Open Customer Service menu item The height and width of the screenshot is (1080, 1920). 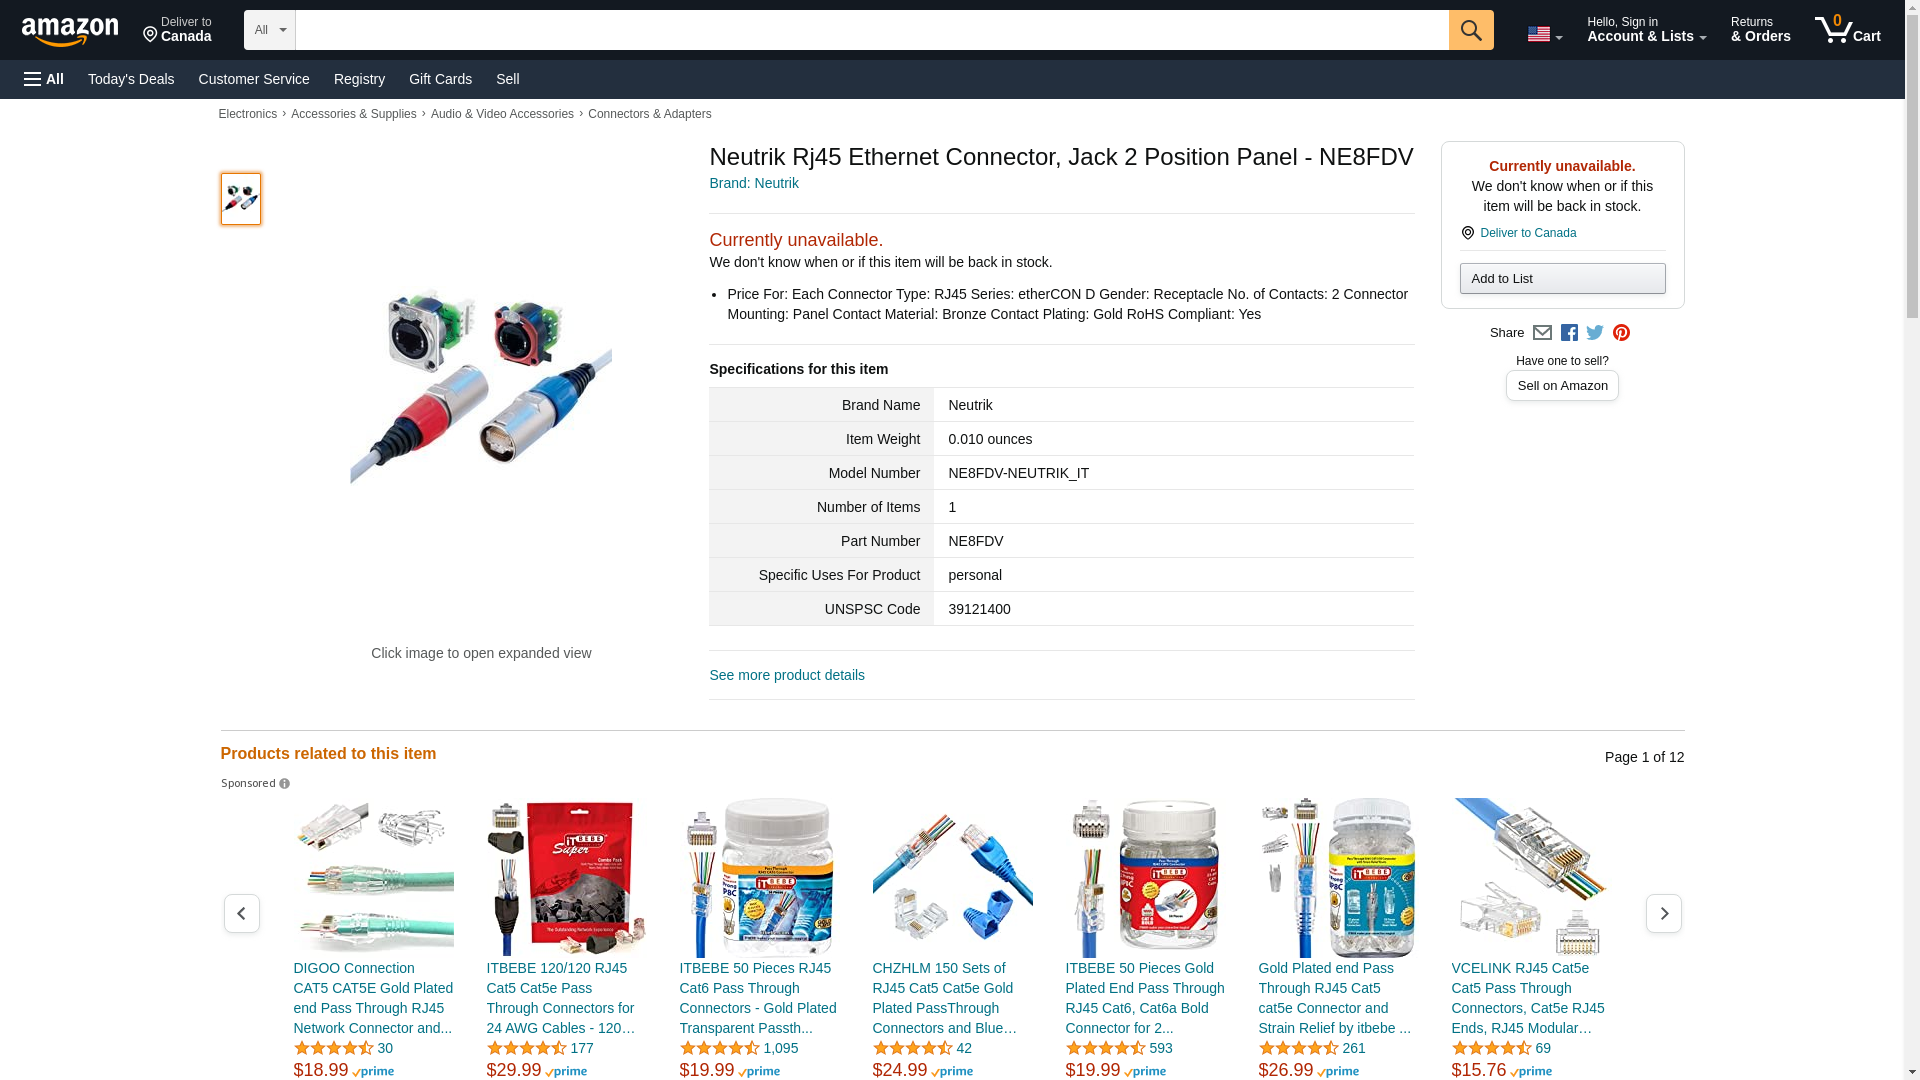254,79
